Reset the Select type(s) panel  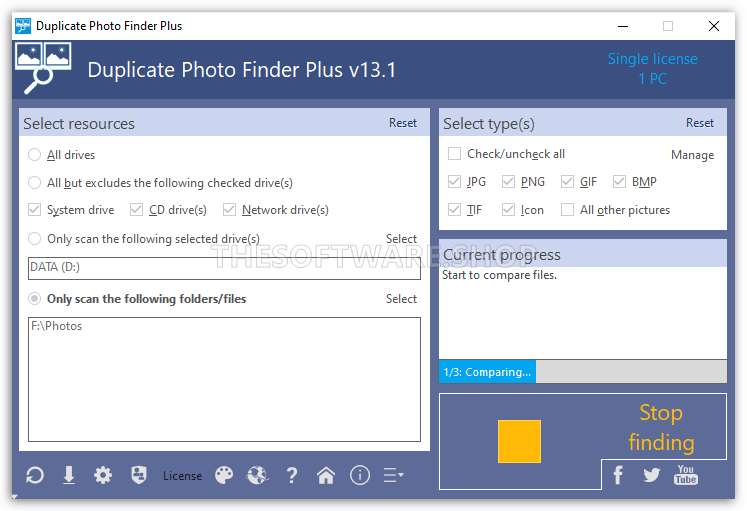coord(700,123)
